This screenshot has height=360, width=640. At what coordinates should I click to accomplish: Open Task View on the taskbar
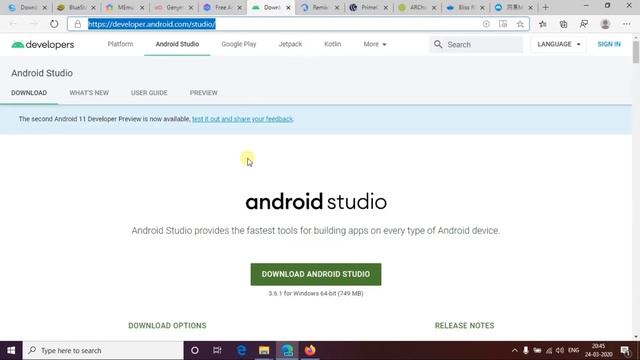pos(217,350)
